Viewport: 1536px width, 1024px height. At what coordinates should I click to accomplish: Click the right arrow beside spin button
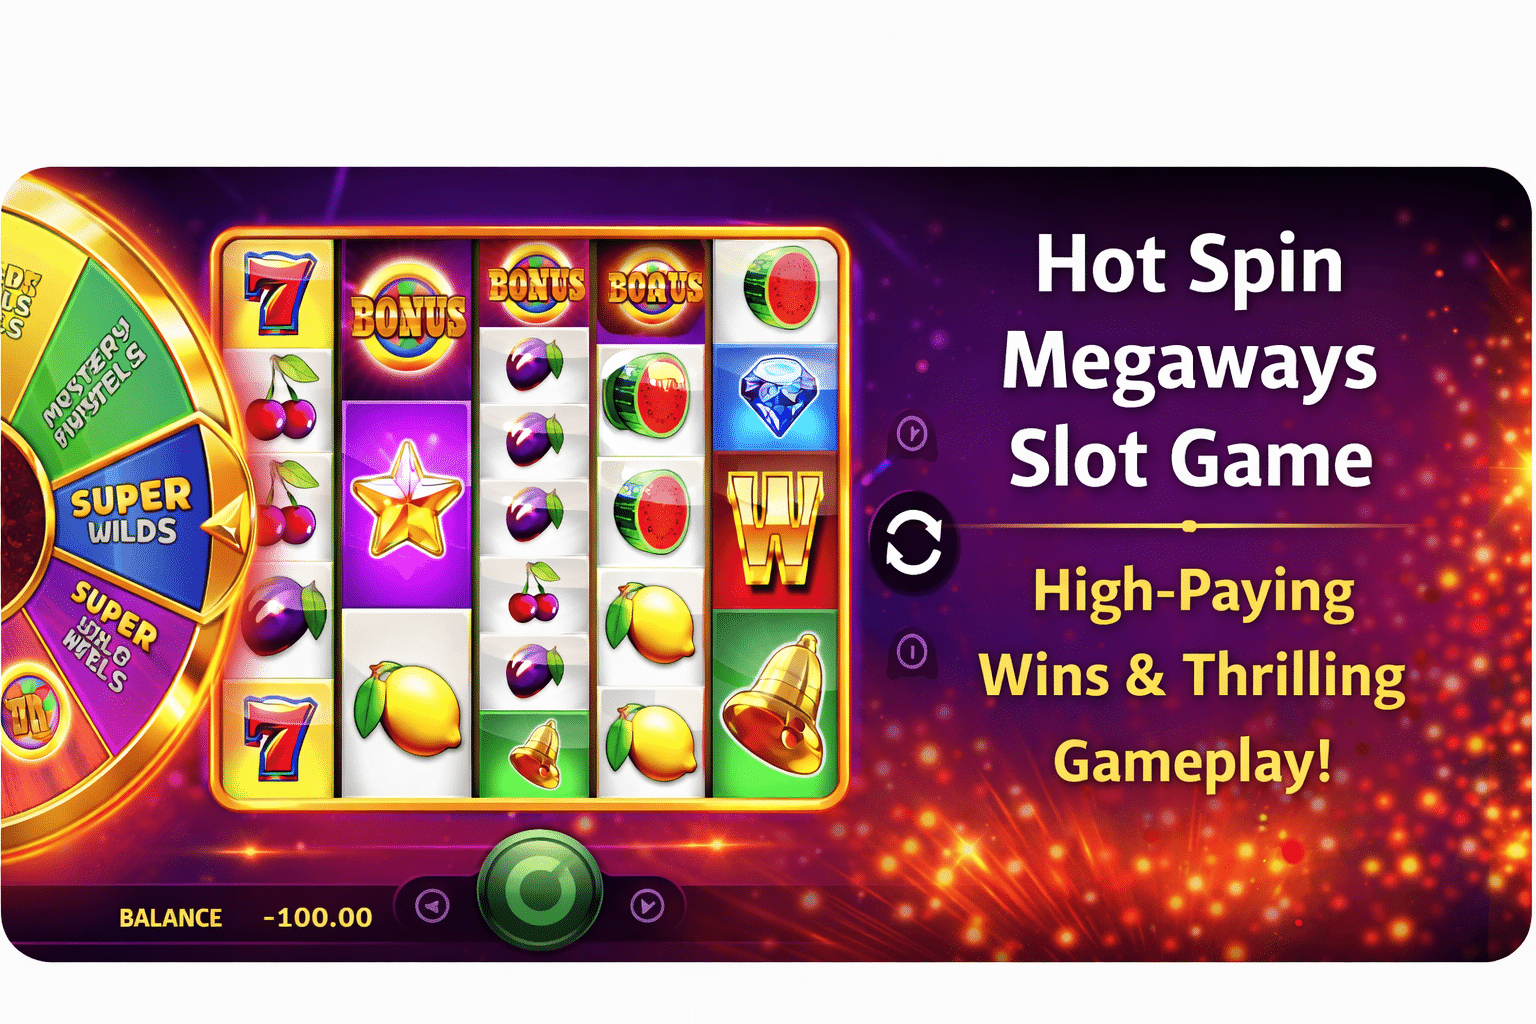[647, 907]
